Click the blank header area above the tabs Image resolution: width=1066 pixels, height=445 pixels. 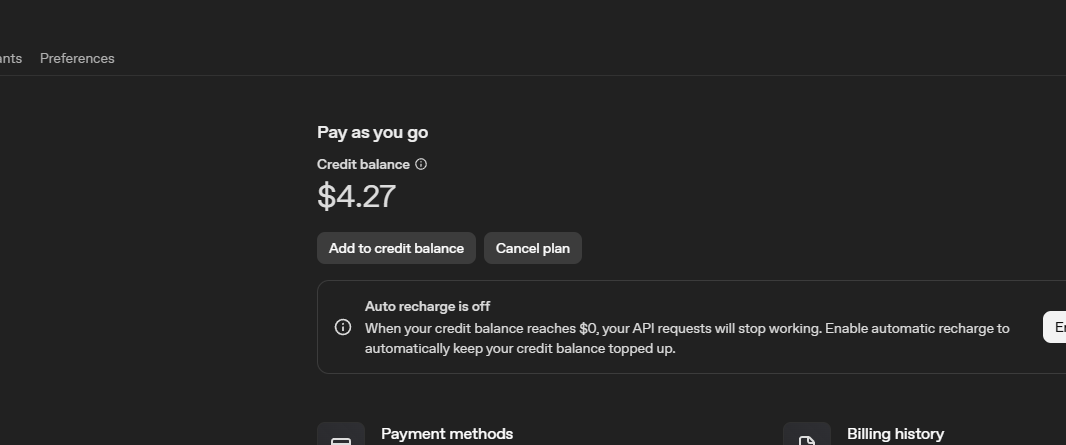tap(500, 20)
